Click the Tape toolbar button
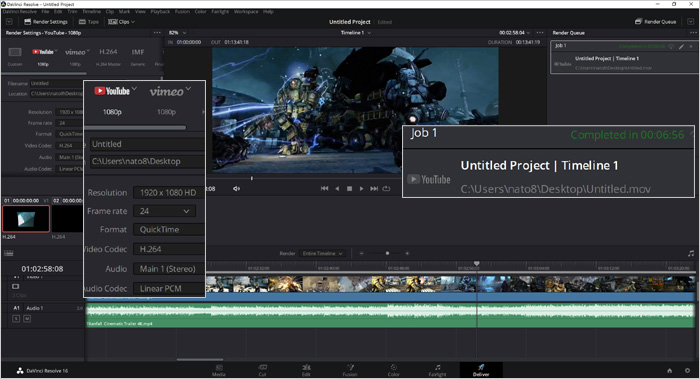The image size is (700, 379). [x=88, y=21]
